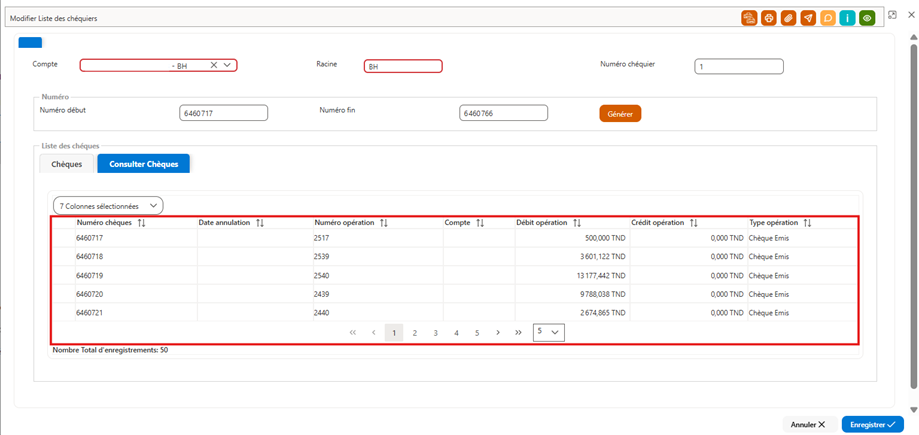Image resolution: width=919 pixels, height=435 pixels.
Task: Open comments via the chat bubble icon
Action: (828, 18)
